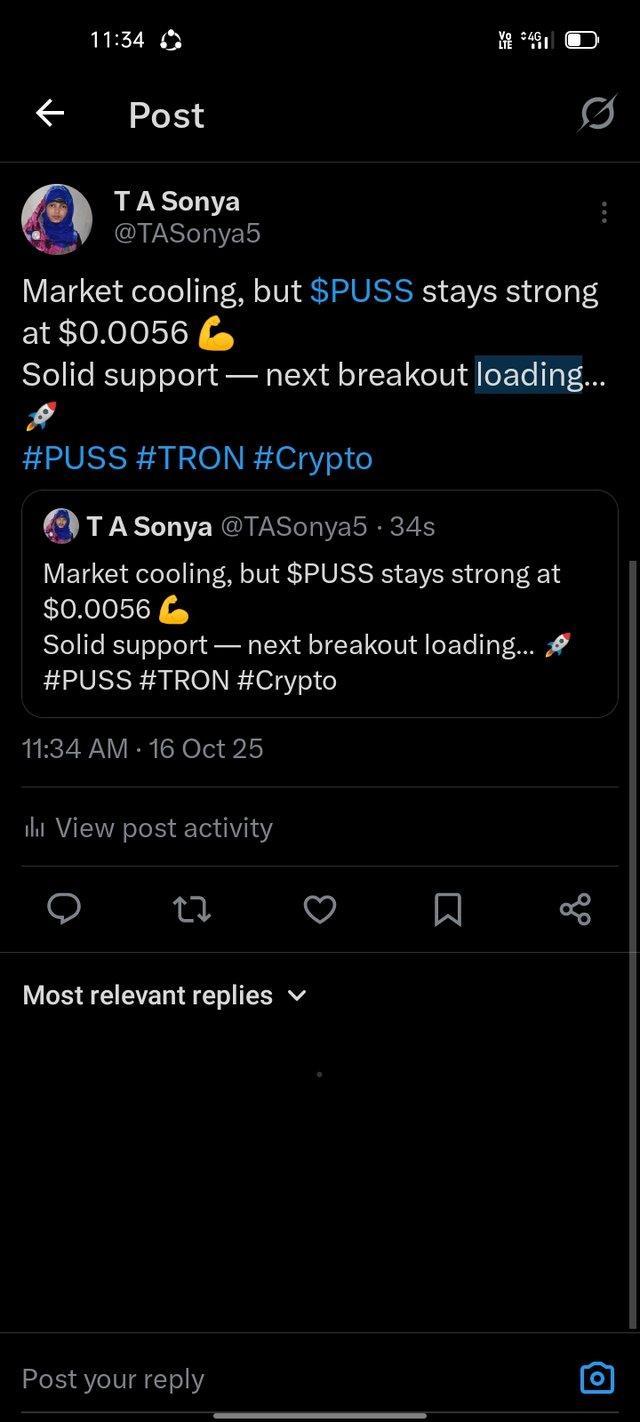Open the #TRON hashtag
This screenshot has width=640, height=1422.
coord(190,458)
